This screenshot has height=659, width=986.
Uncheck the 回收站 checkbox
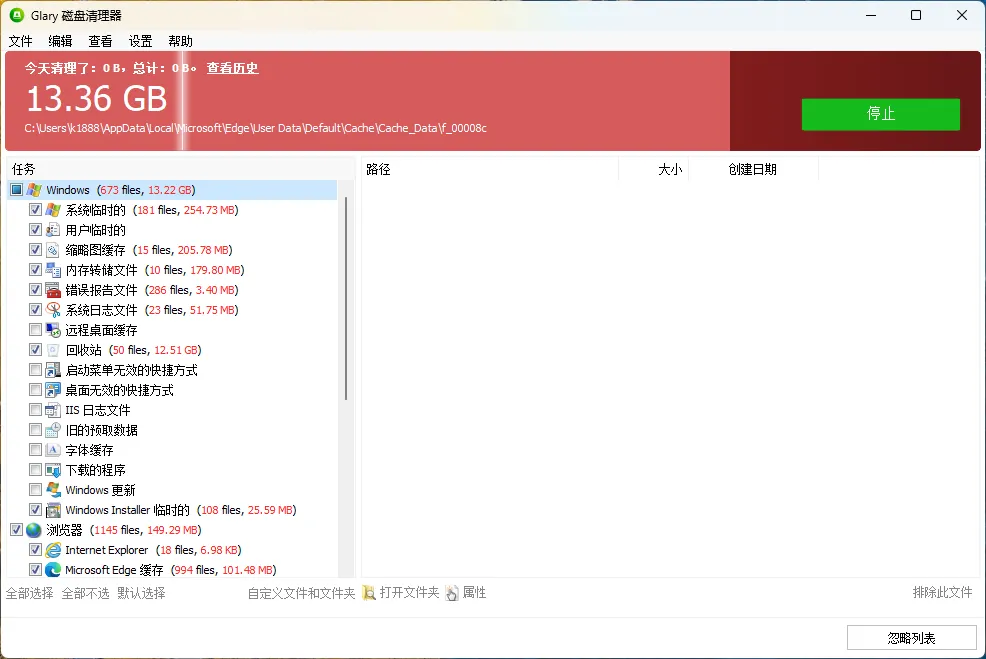(35, 350)
